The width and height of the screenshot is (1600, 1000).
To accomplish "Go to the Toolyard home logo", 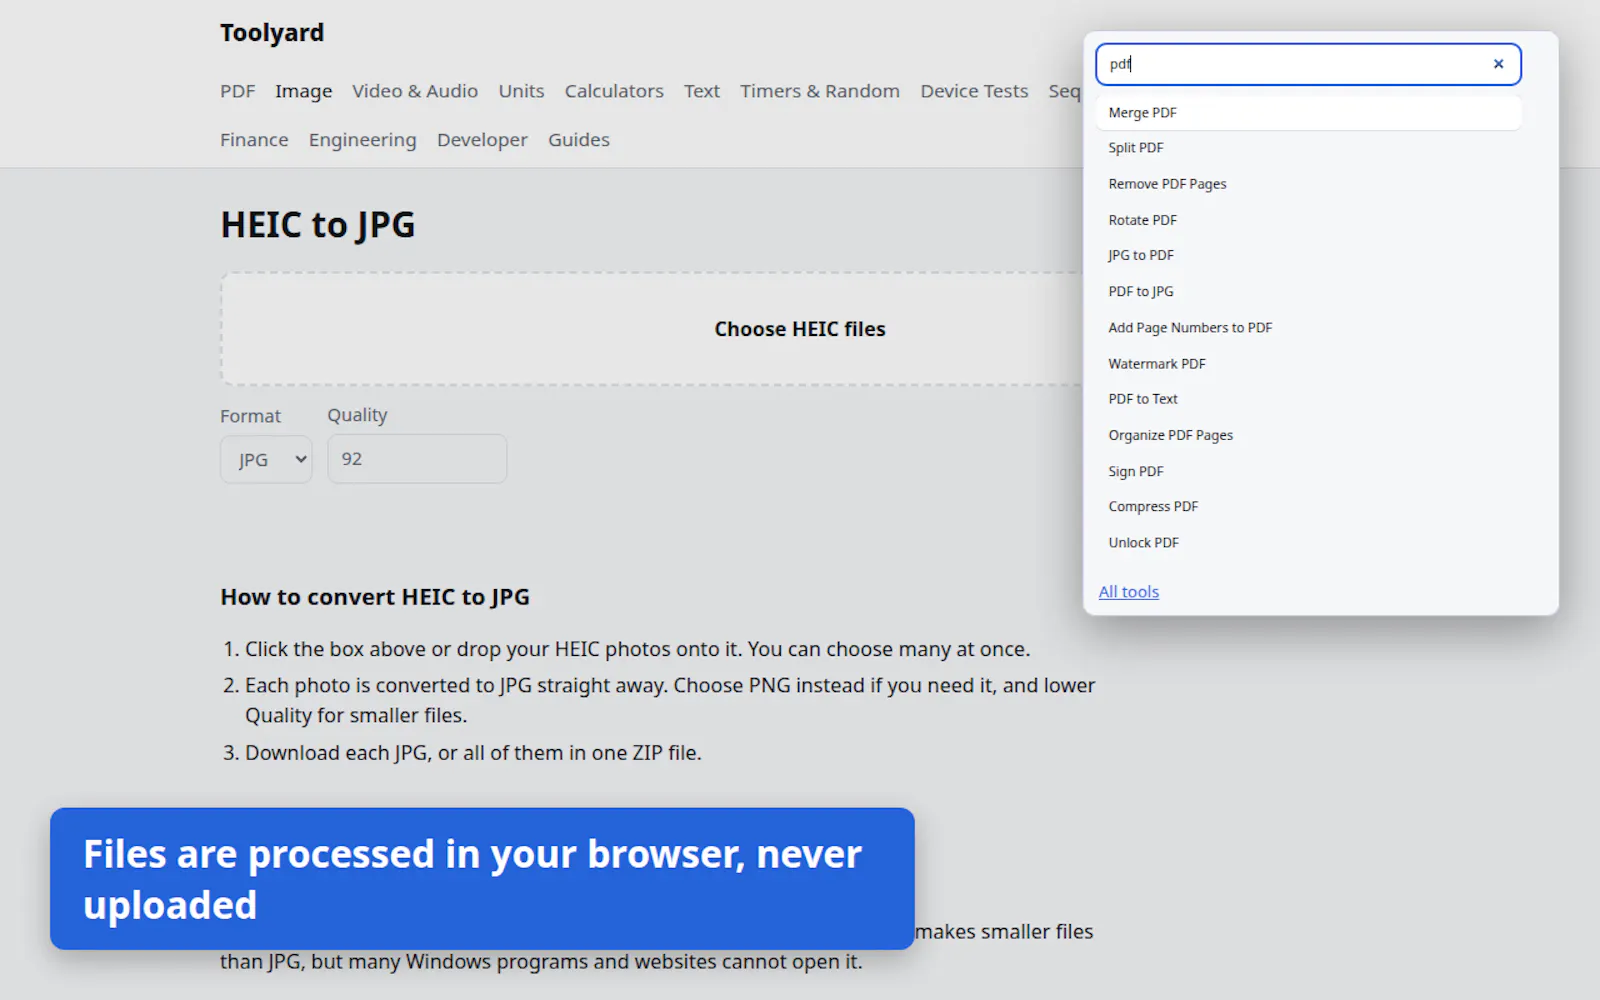I will pyautogui.click(x=272, y=33).
